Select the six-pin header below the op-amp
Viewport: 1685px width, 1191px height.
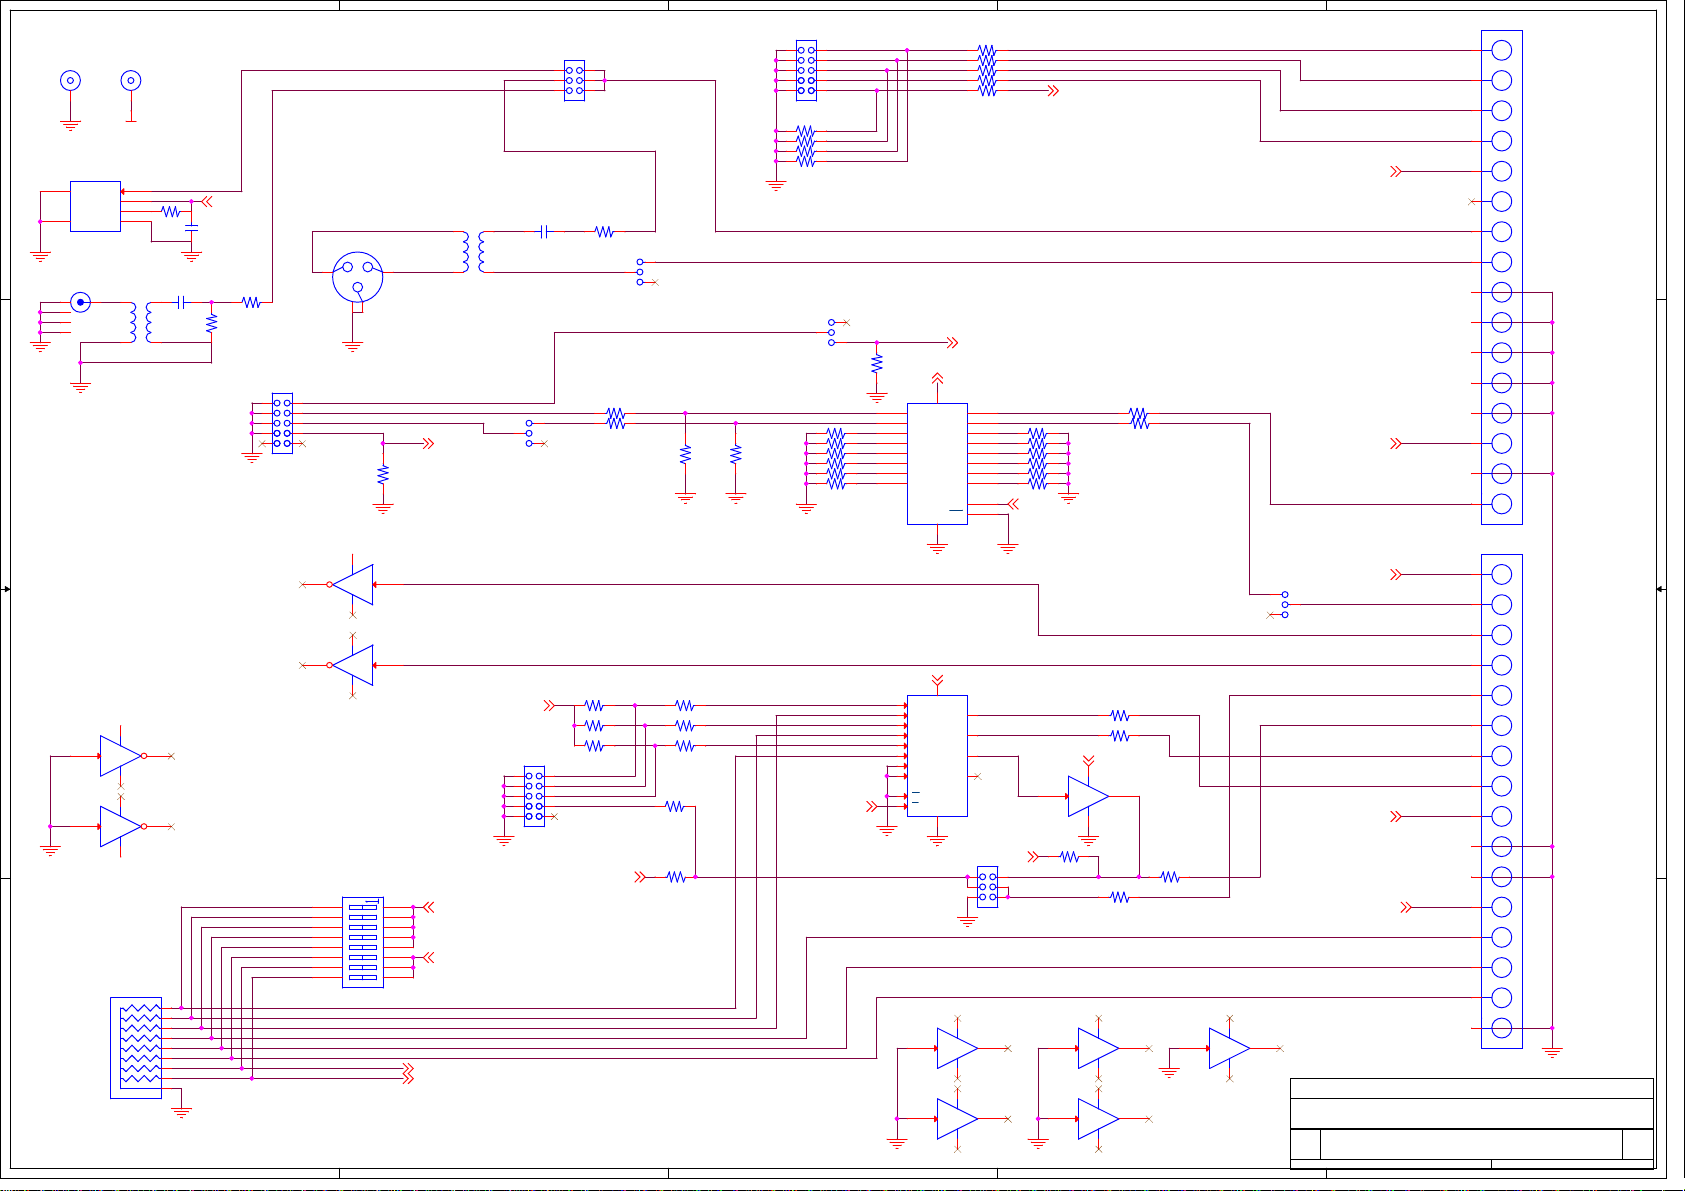coord(987,887)
